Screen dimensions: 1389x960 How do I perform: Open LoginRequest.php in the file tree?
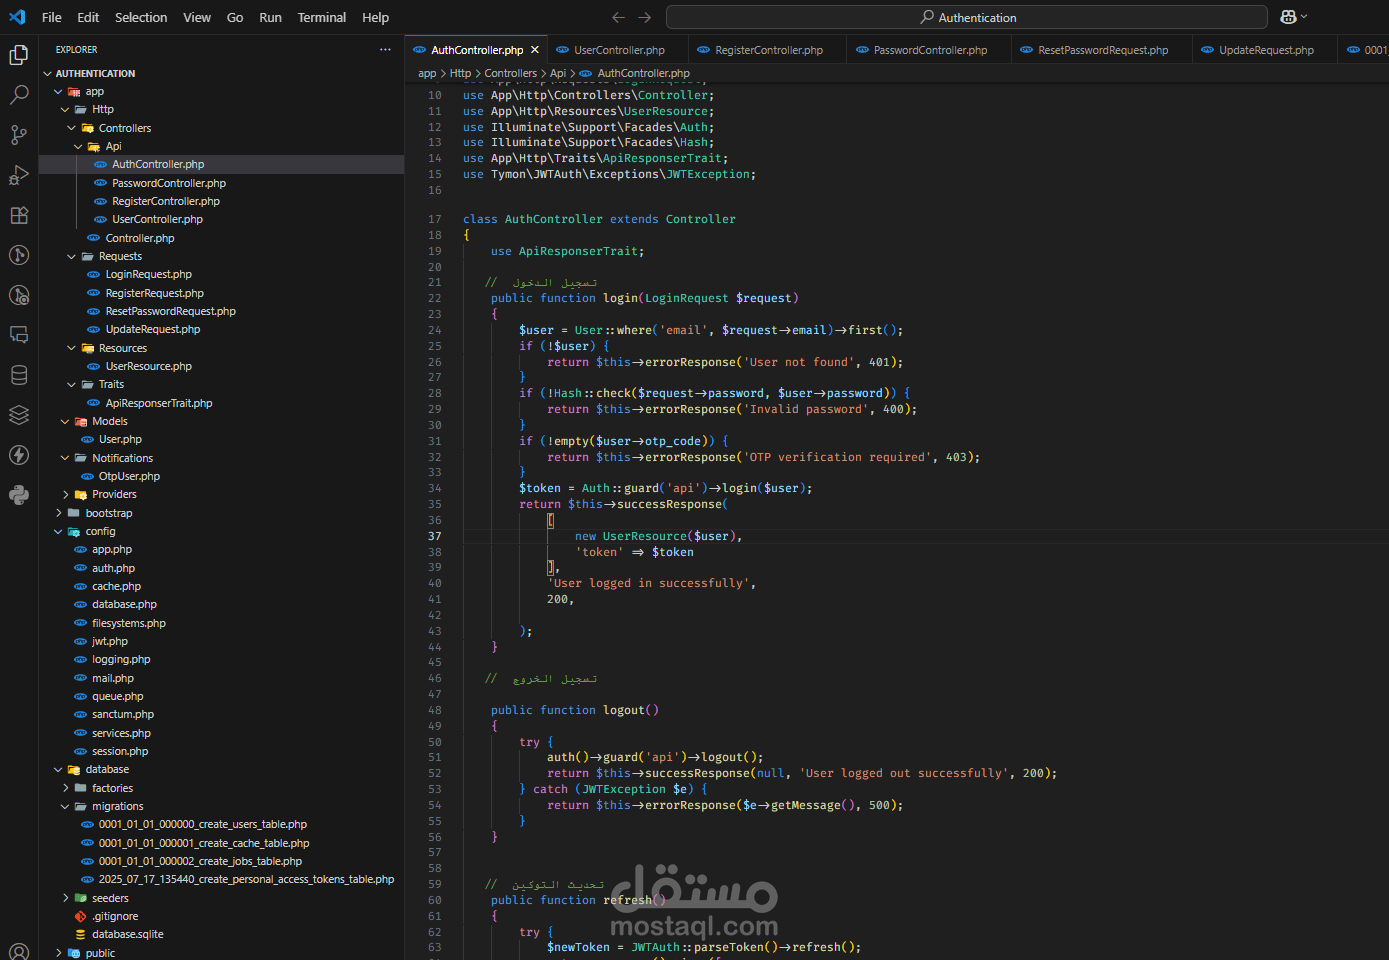[148, 274]
